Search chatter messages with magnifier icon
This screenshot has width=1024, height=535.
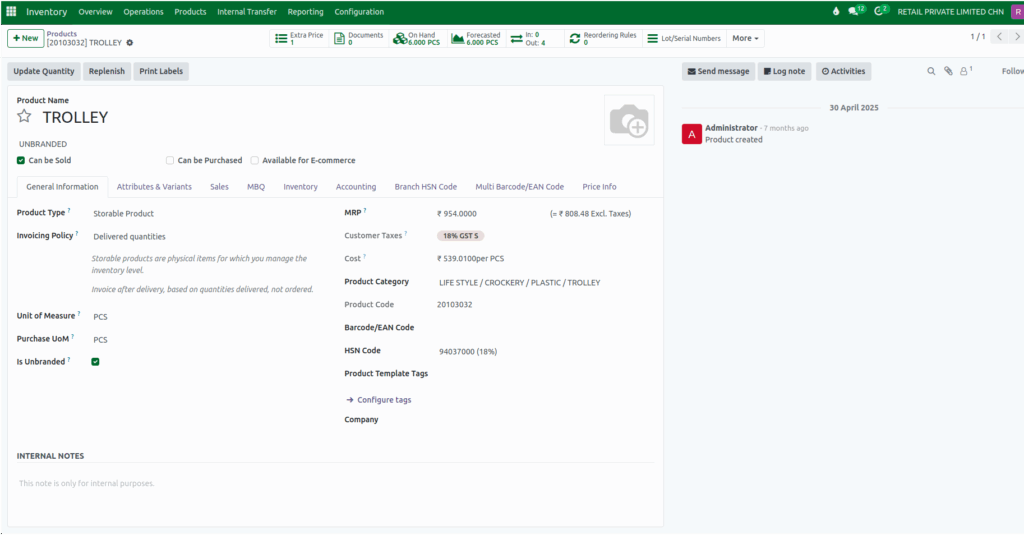[931, 71]
